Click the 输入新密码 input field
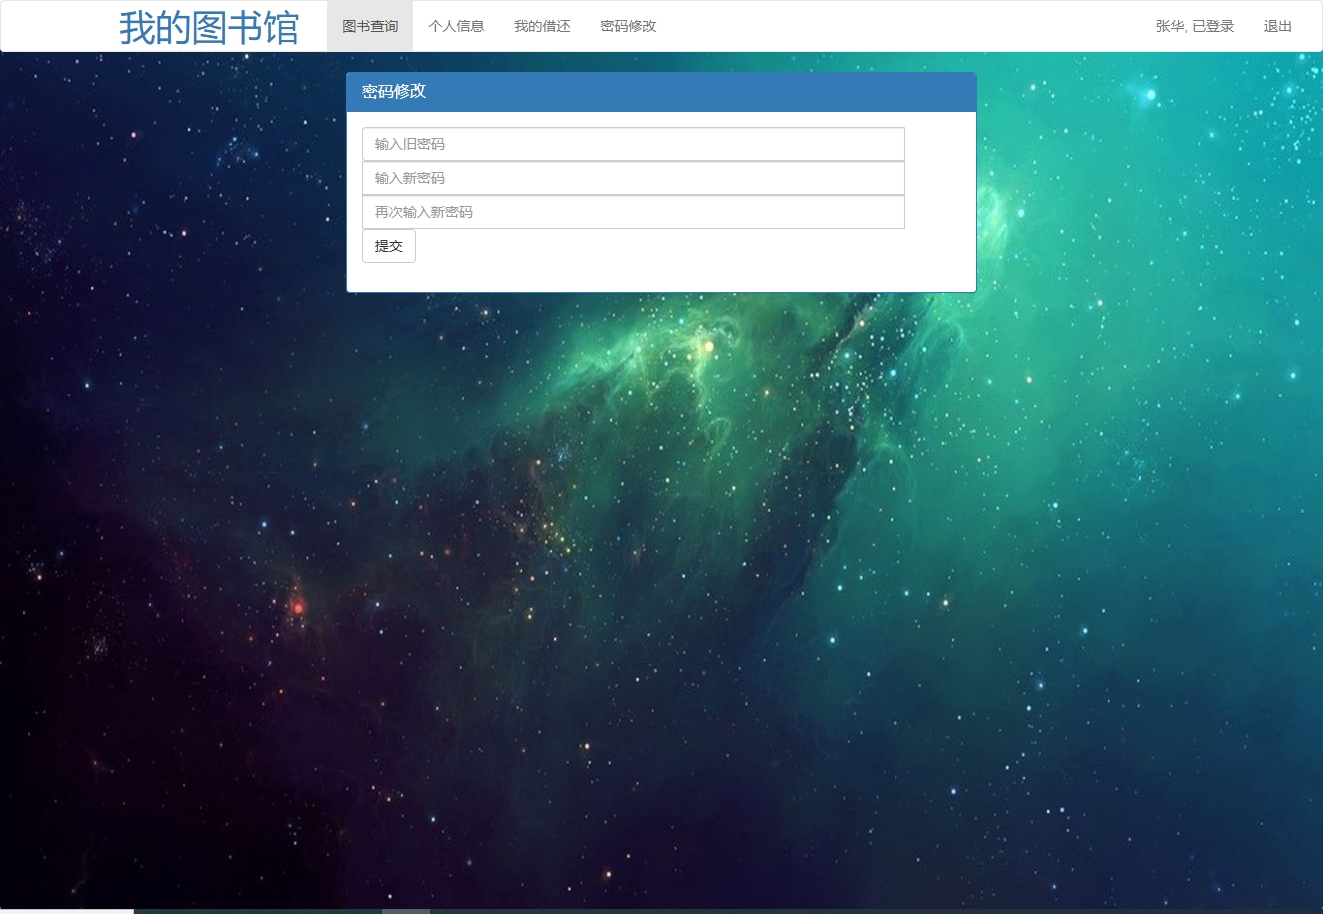Screen dimensions: 1323x914 pyautogui.click(x=632, y=178)
